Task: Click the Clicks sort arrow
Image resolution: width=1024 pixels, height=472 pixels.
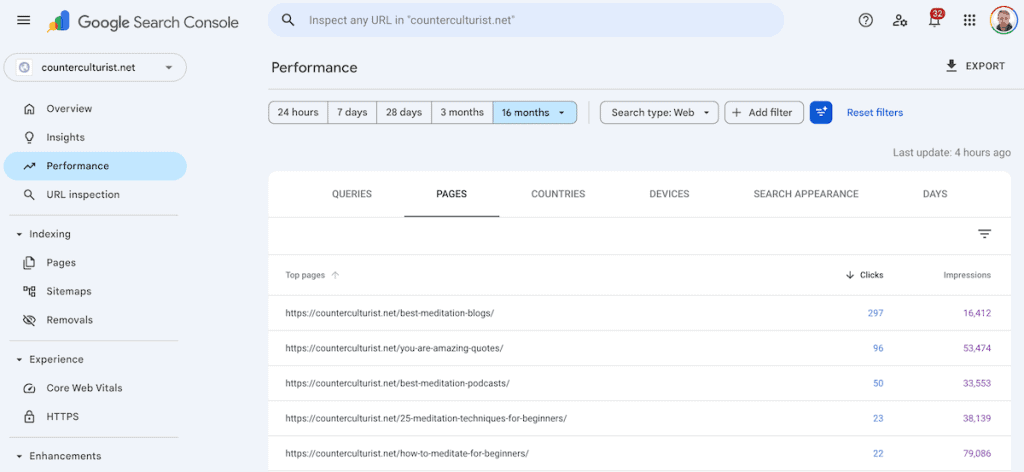Action: point(850,275)
